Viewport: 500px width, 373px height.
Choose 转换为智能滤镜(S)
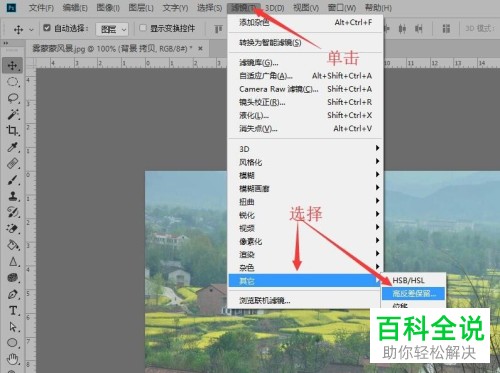(305, 42)
